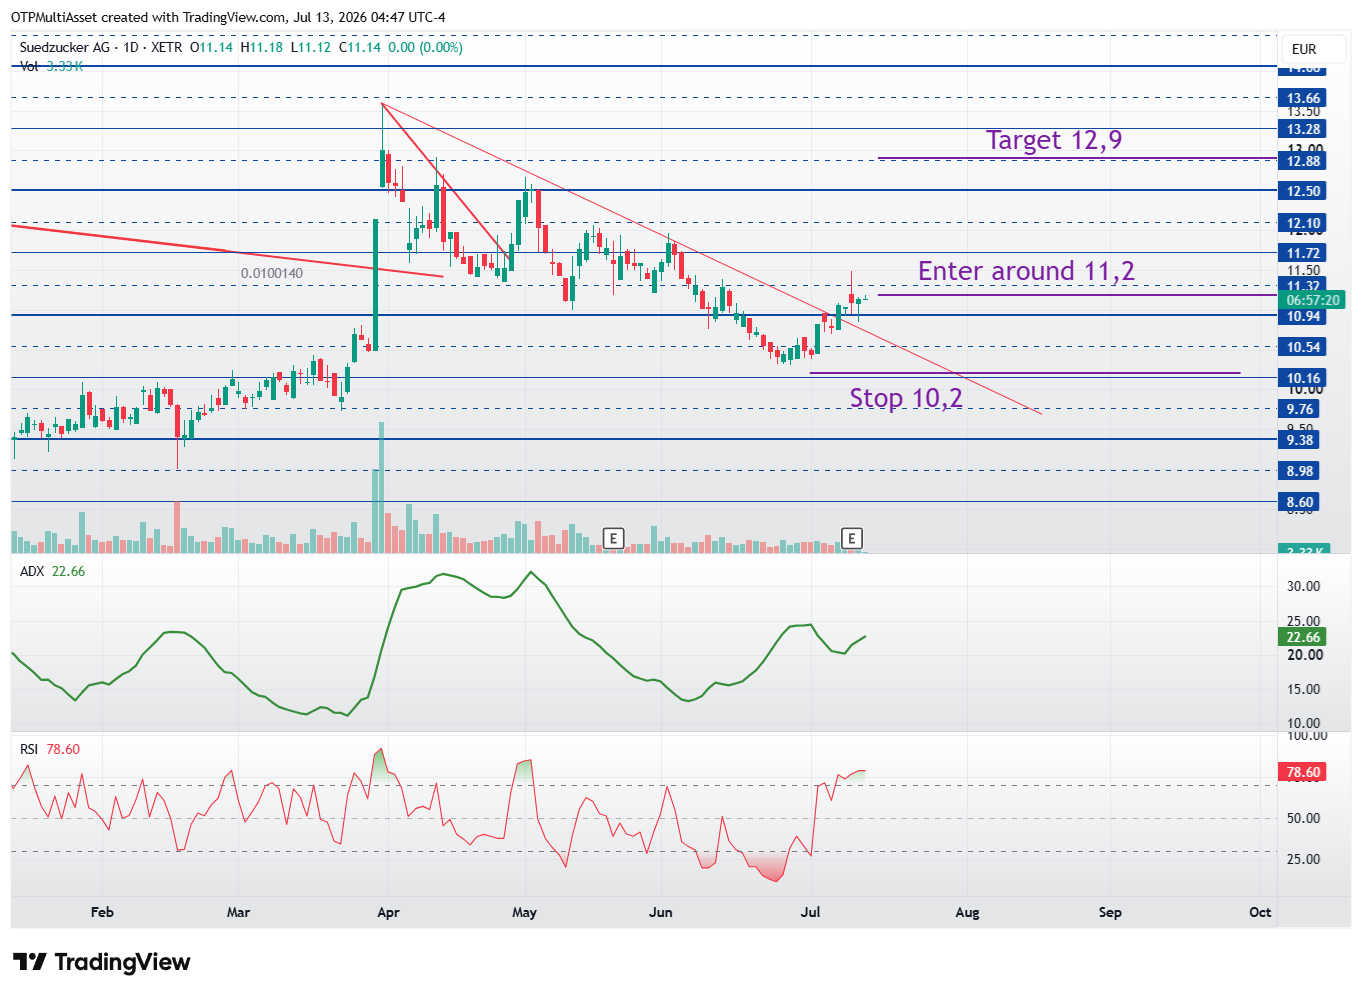This screenshot has width=1362, height=996.
Task: Open the June earnings 'E' marker
Action: [613, 539]
